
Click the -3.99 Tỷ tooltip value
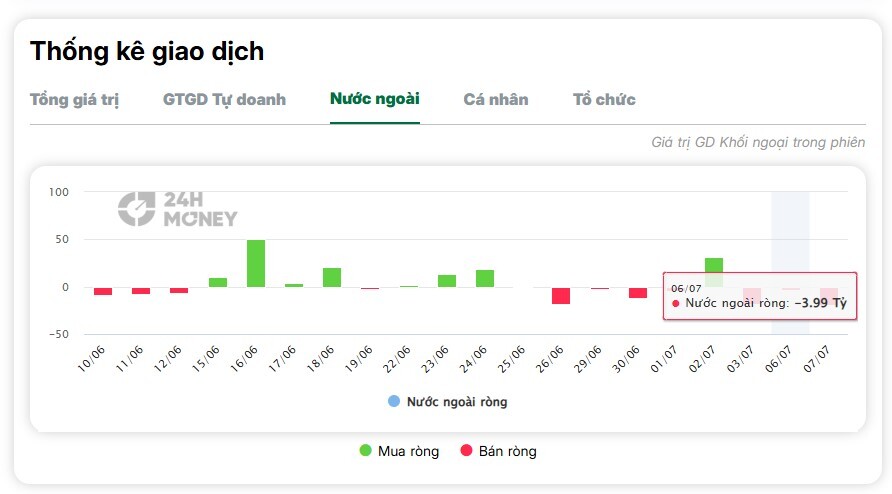pyautogui.click(x=820, y=303)
